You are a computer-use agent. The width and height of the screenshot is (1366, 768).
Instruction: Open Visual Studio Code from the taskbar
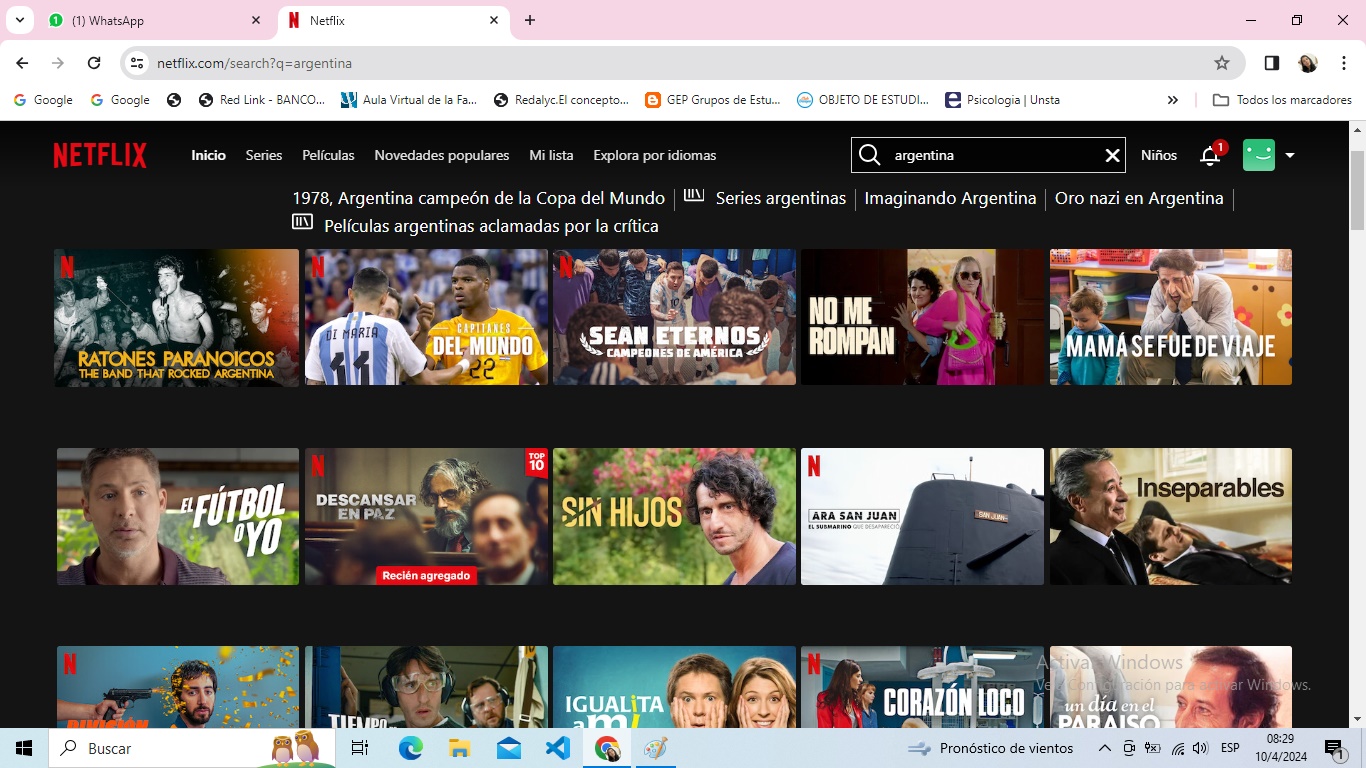[x=558, y=748]
